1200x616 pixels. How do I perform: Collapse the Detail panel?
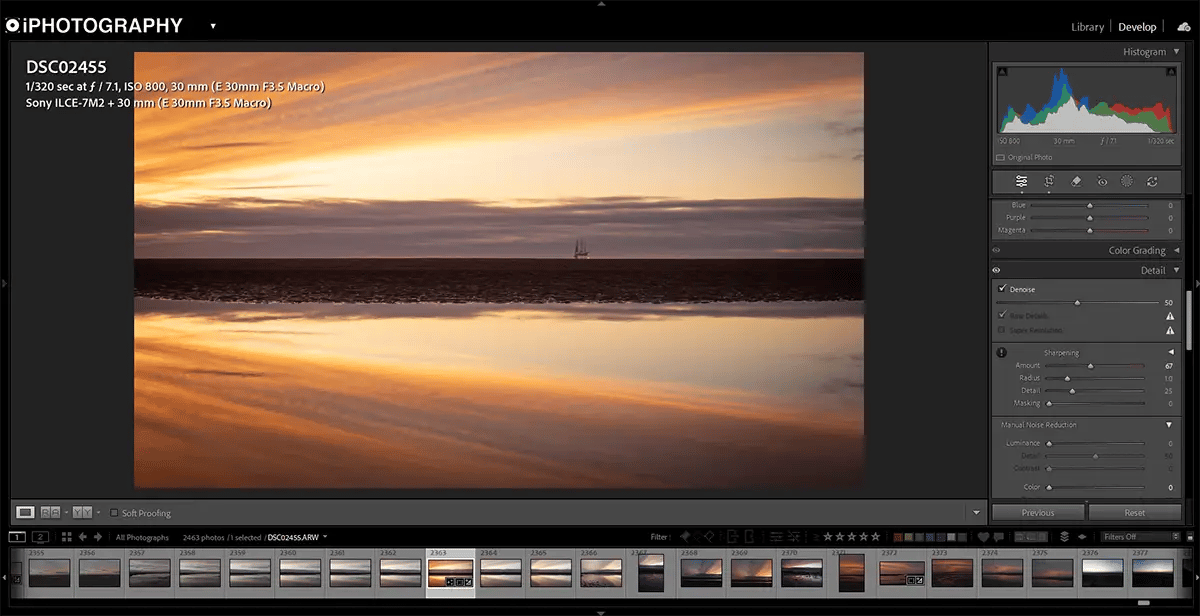[x=1174, y=270]
